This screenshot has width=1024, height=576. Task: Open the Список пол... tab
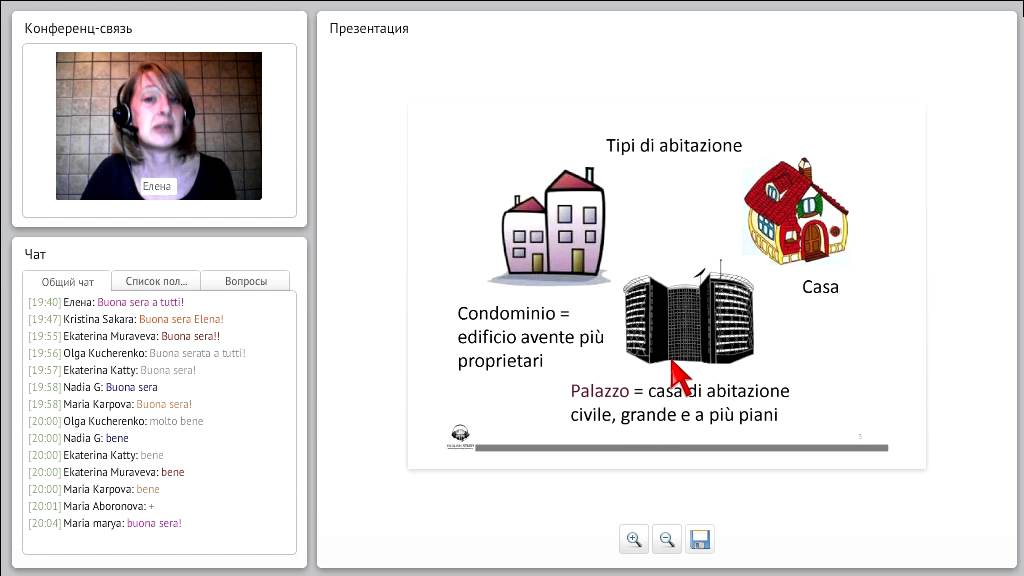[156, 281]
